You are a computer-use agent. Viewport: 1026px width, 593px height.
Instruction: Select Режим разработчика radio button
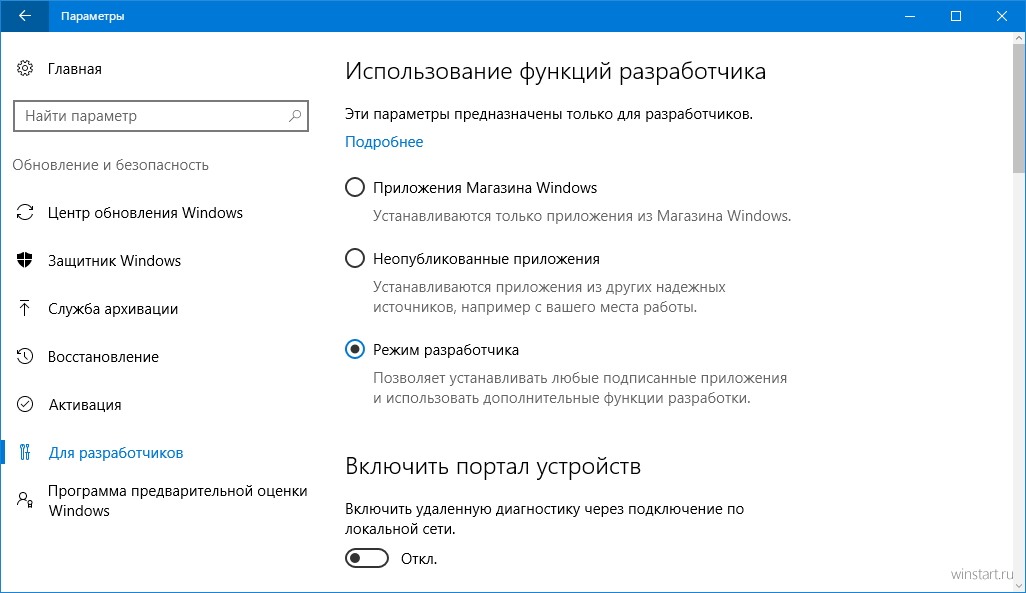pyautogui.click(x=355, y=350)
